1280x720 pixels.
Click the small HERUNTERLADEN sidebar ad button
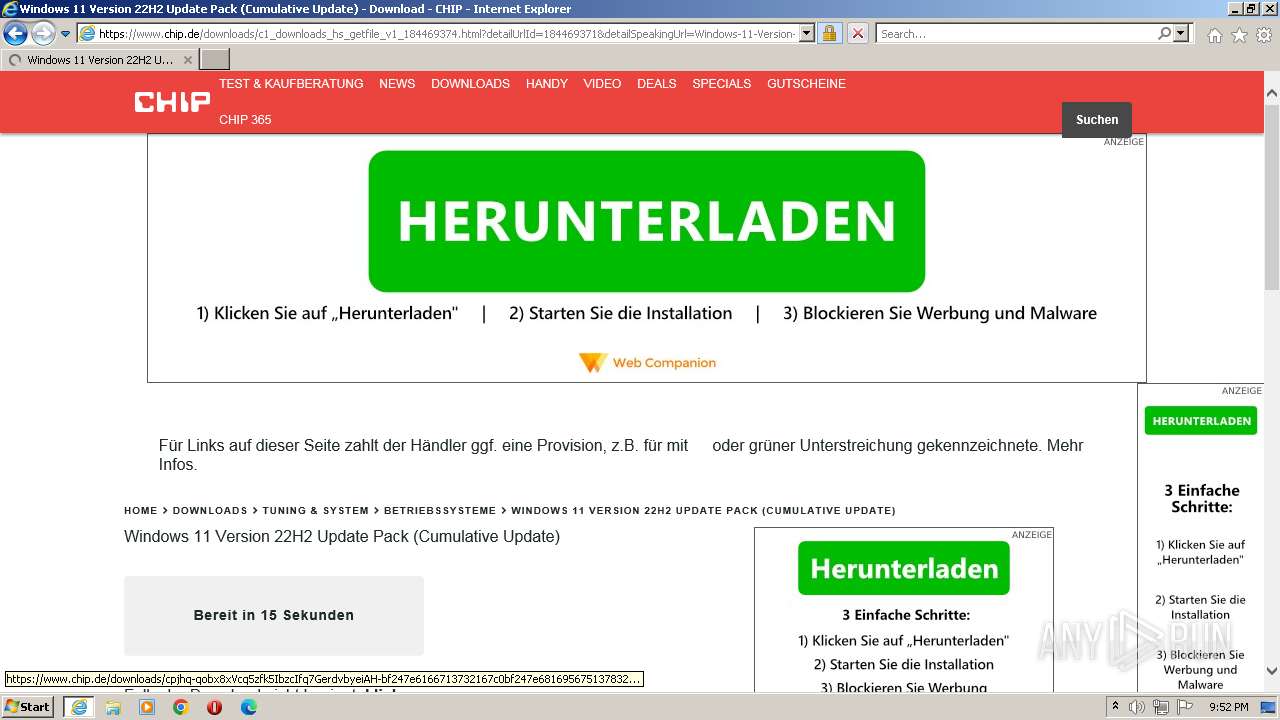click(x=1201, y=421)
